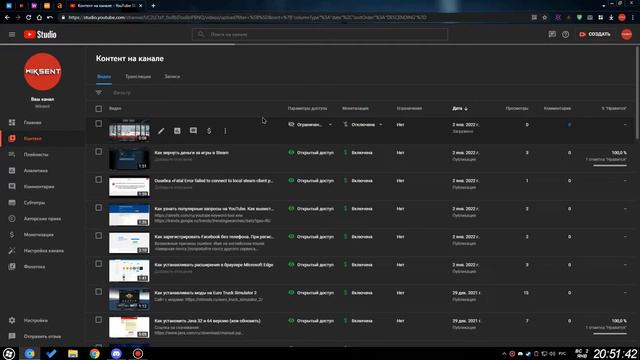The image size is (640, 360).
Task: Open the help question mark icon
Action: click(x=565, y=35)
